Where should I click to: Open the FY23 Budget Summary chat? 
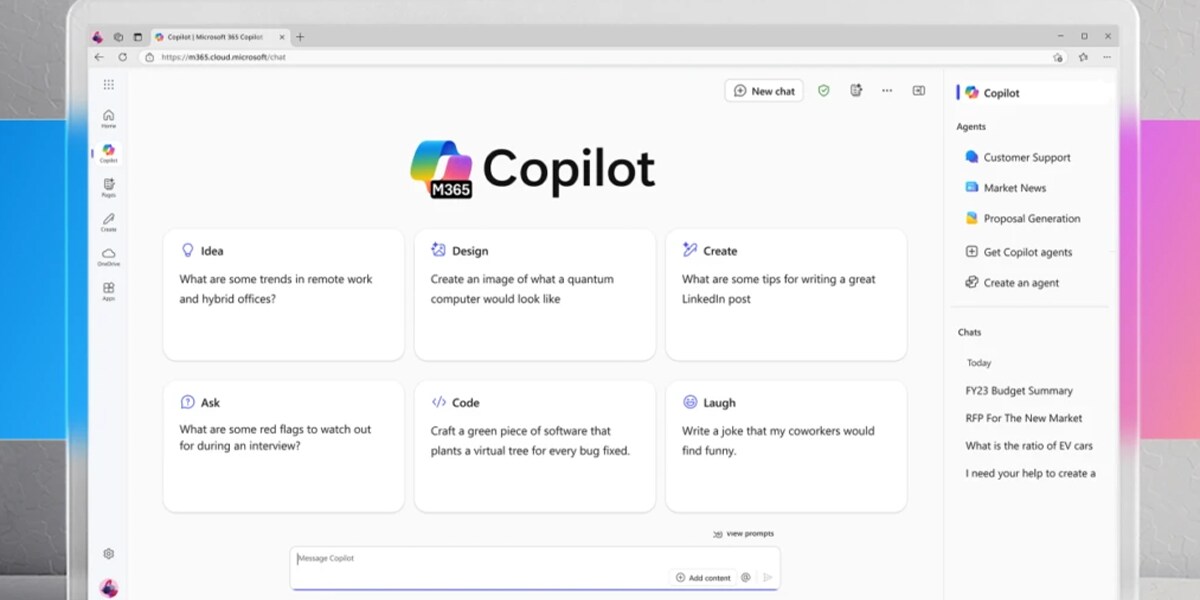pyautogui.click(x=1018, y=391)
